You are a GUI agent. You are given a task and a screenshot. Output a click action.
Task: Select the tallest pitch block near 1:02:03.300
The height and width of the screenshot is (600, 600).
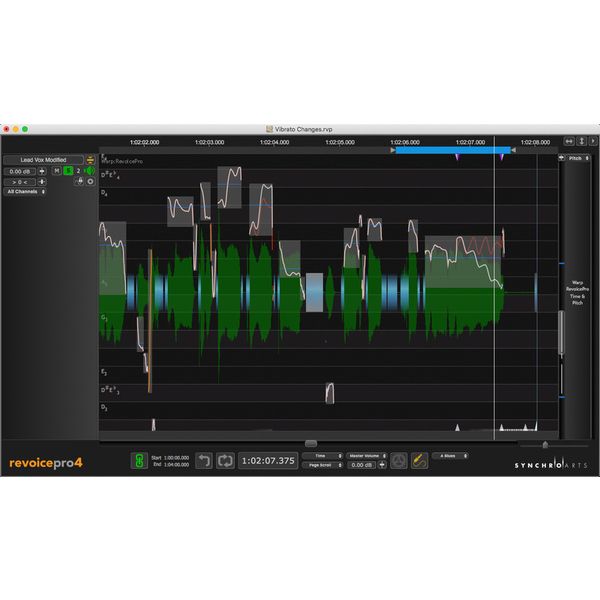click(230, 187)
